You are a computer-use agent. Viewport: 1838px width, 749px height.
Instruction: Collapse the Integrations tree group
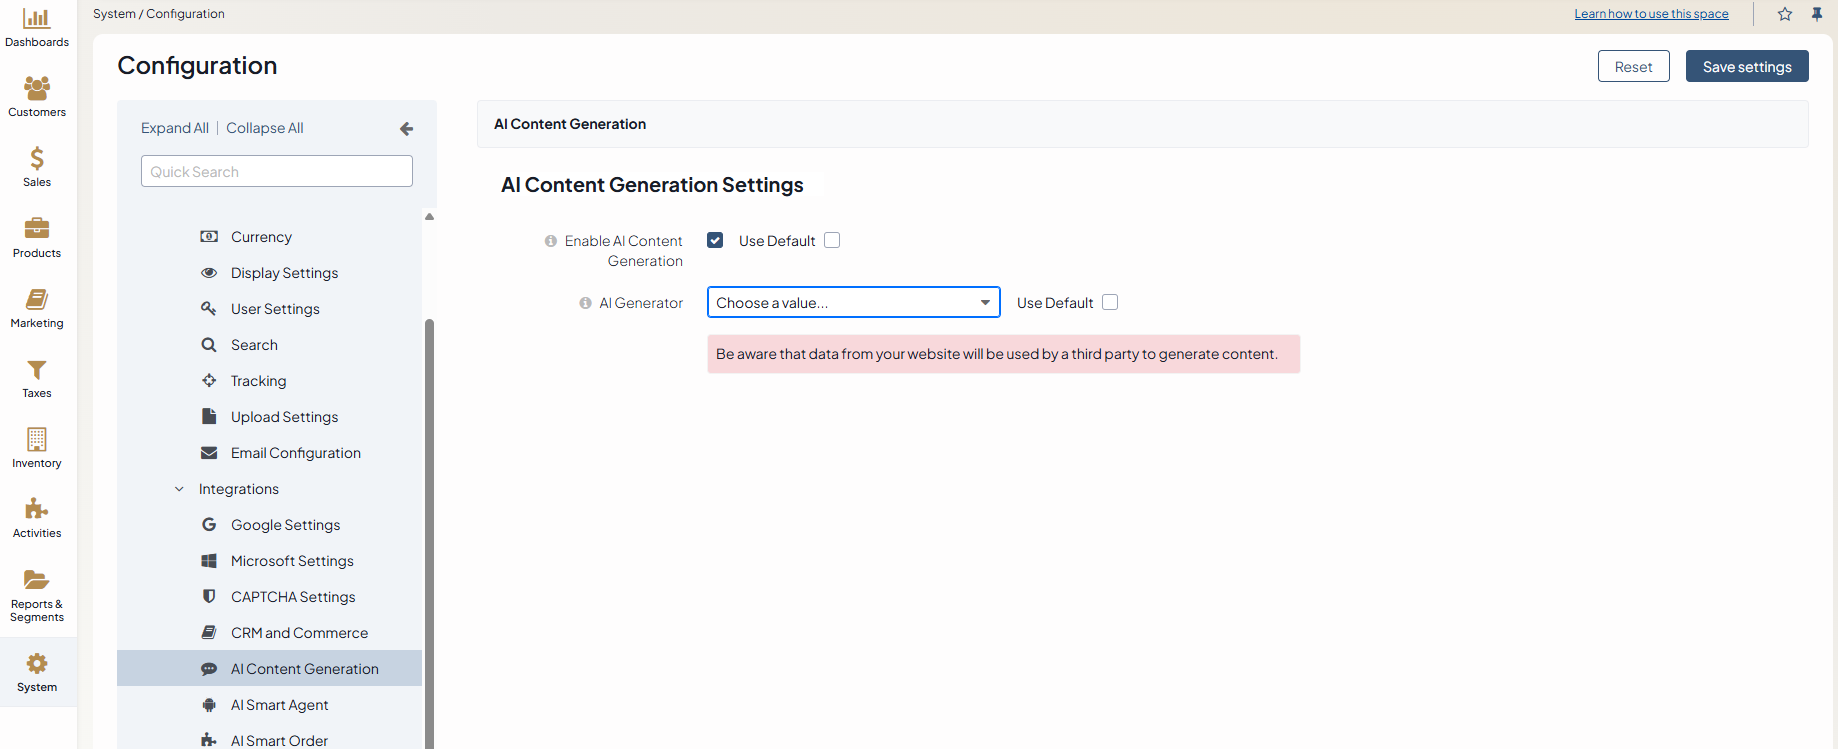tap(180, 489)
